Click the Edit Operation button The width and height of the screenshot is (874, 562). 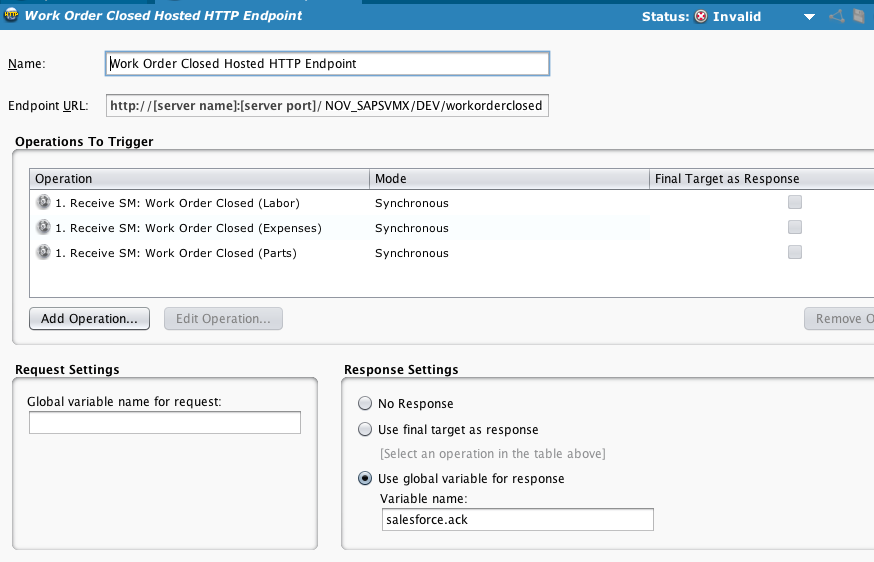pos(223,319)
